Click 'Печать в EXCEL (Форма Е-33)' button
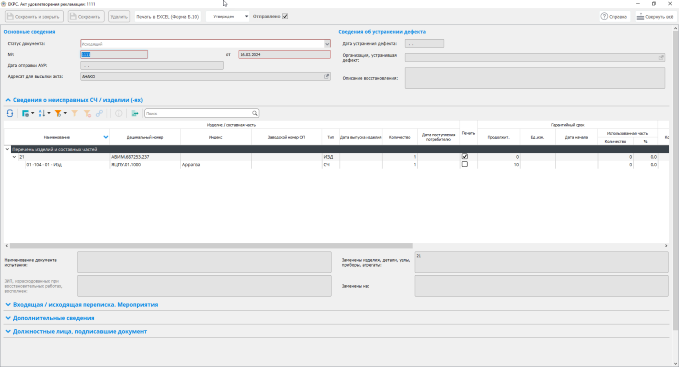679x367 pixels. (x=168, y=16)
